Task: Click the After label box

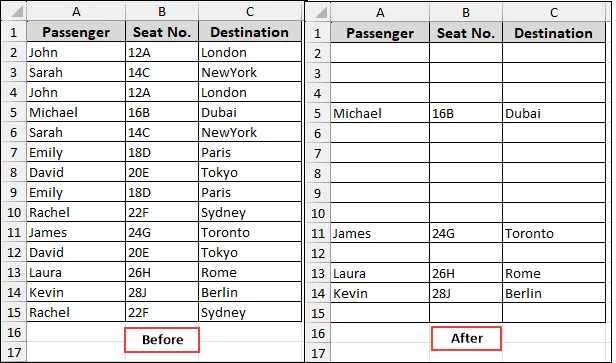Action: pos(466,338)
